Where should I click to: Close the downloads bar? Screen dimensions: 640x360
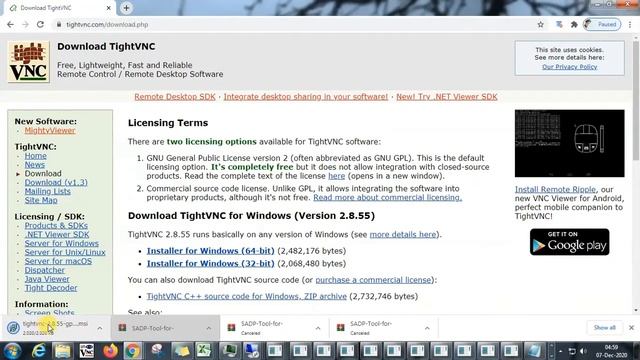point(631,328)
